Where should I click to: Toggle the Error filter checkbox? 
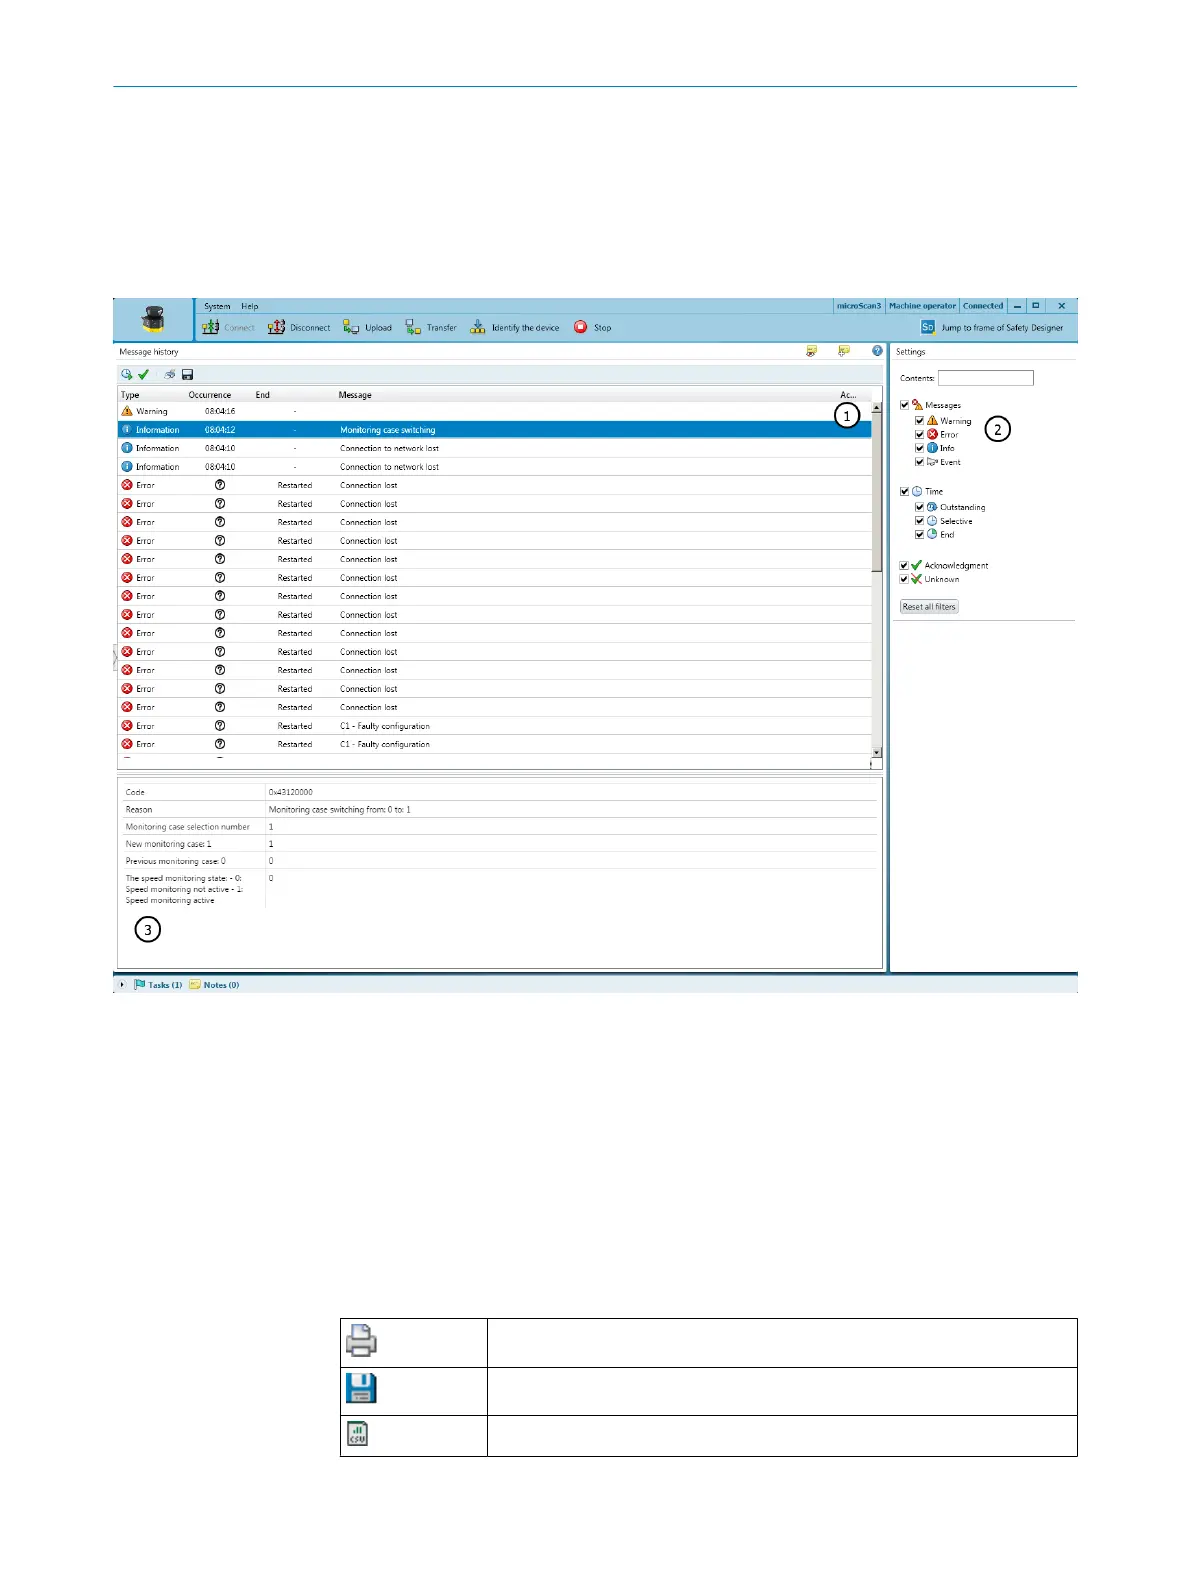(x=919, y=435)
